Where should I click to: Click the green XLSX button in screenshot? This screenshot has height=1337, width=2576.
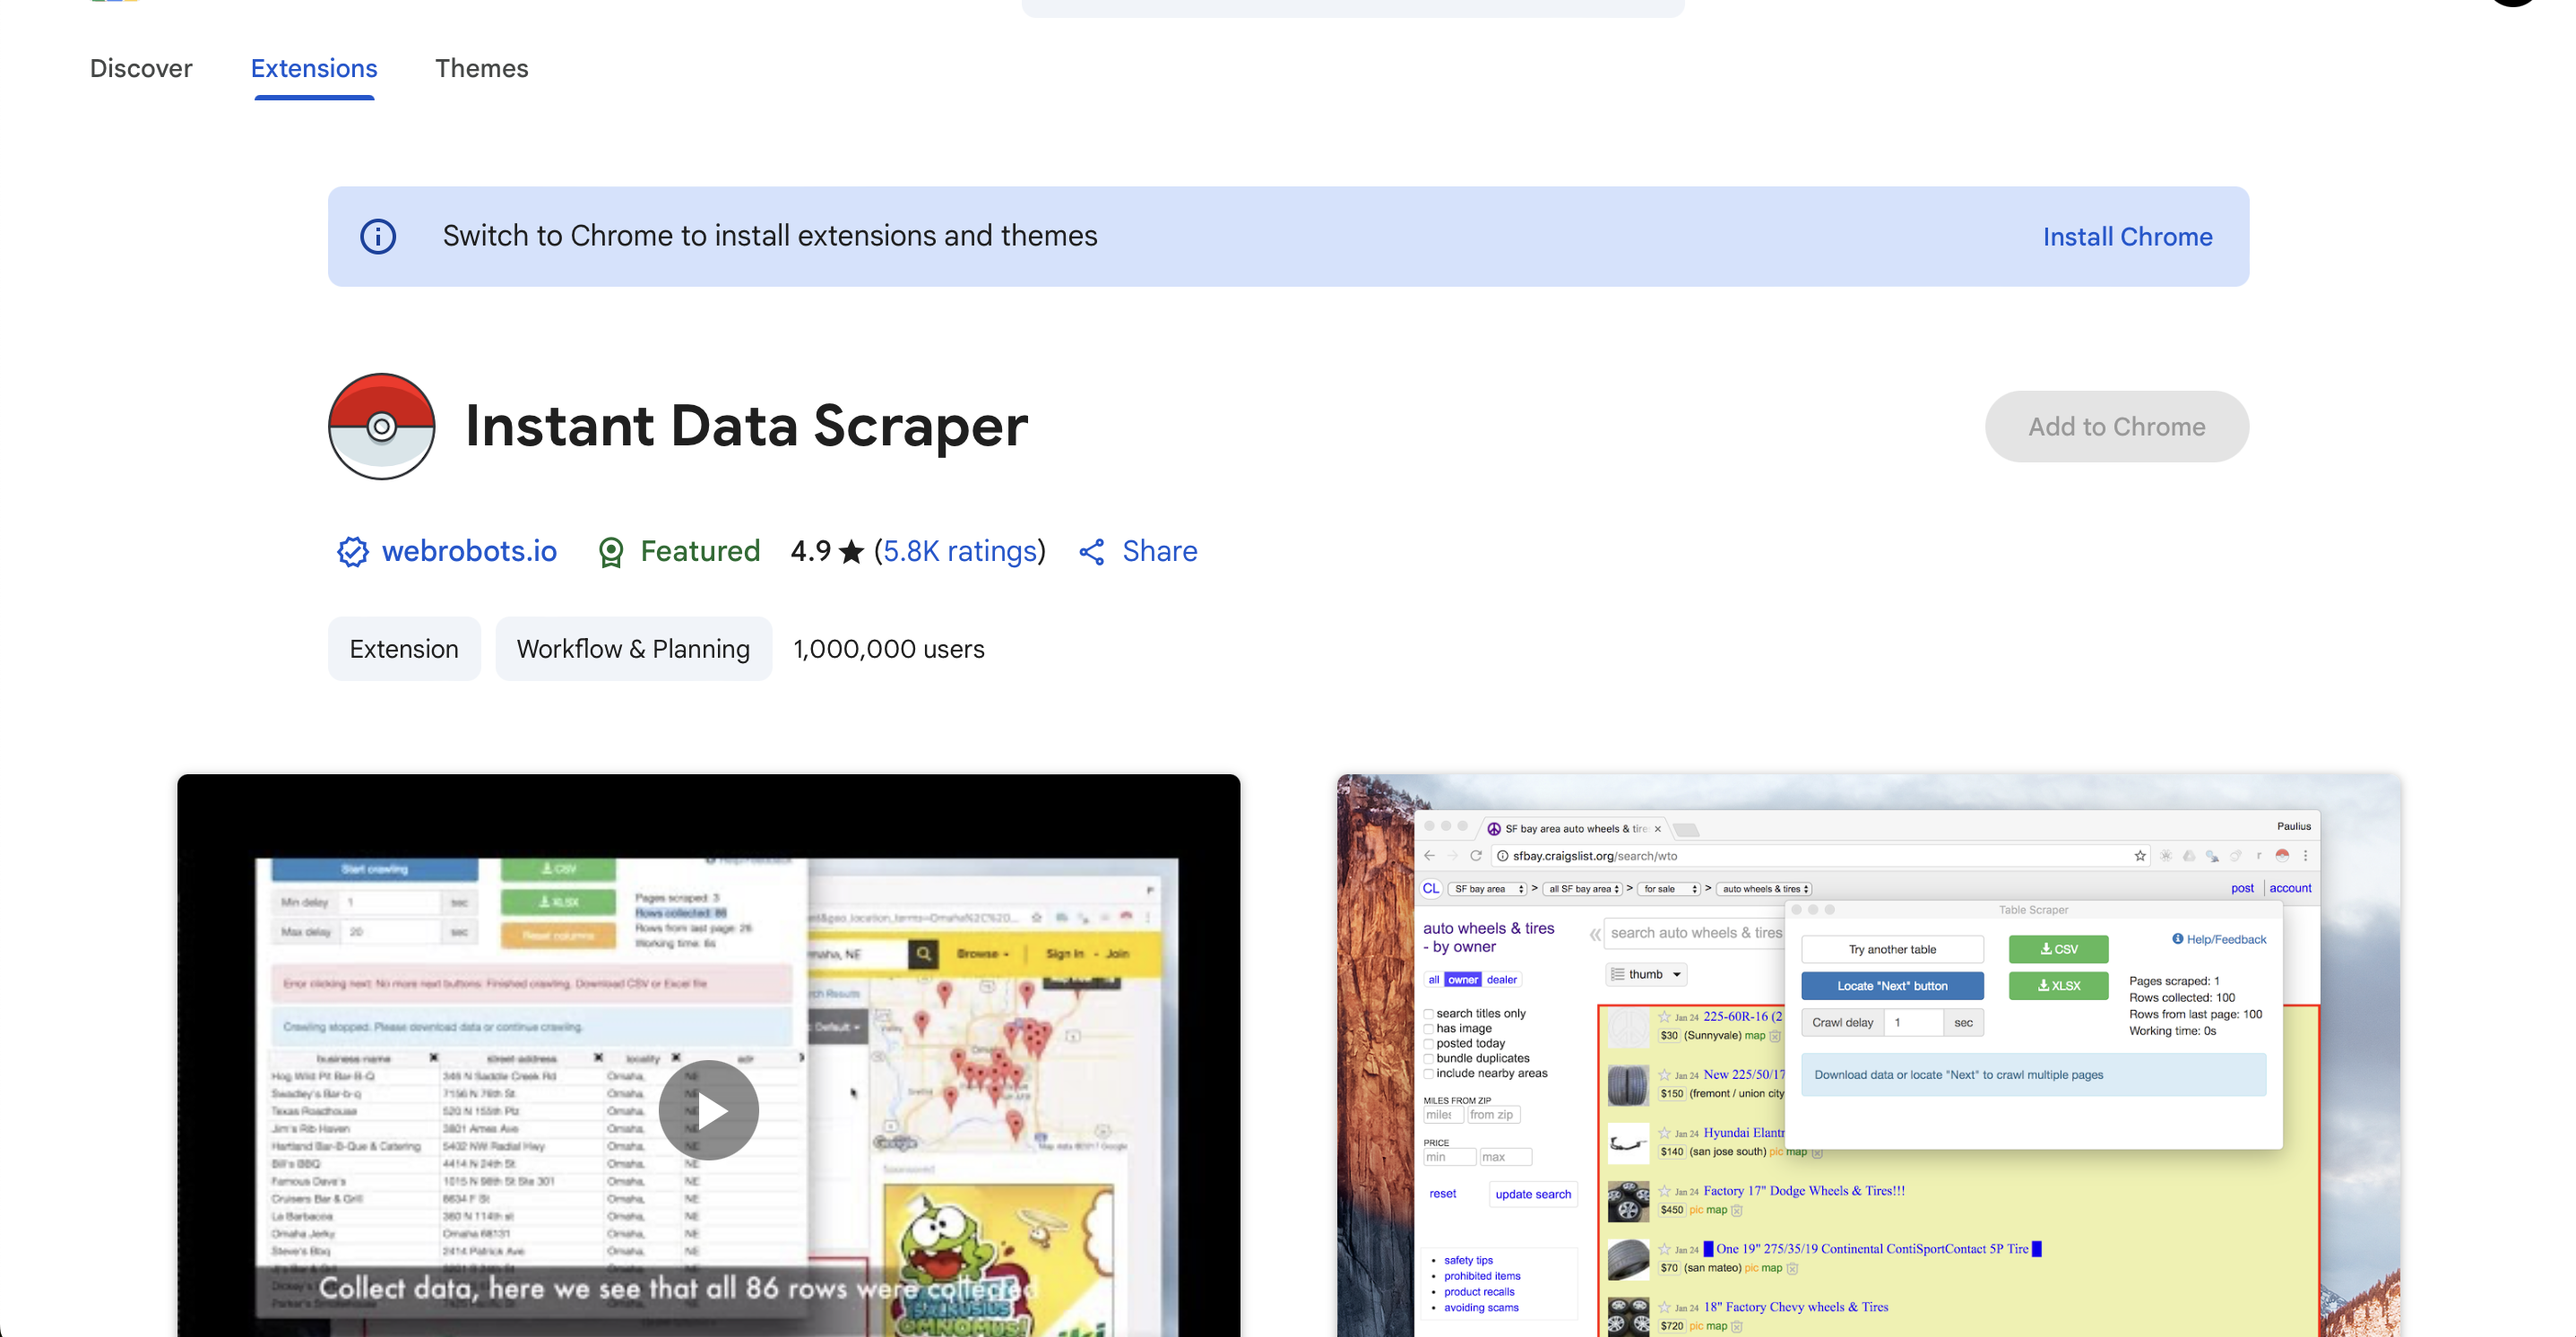2058,986
